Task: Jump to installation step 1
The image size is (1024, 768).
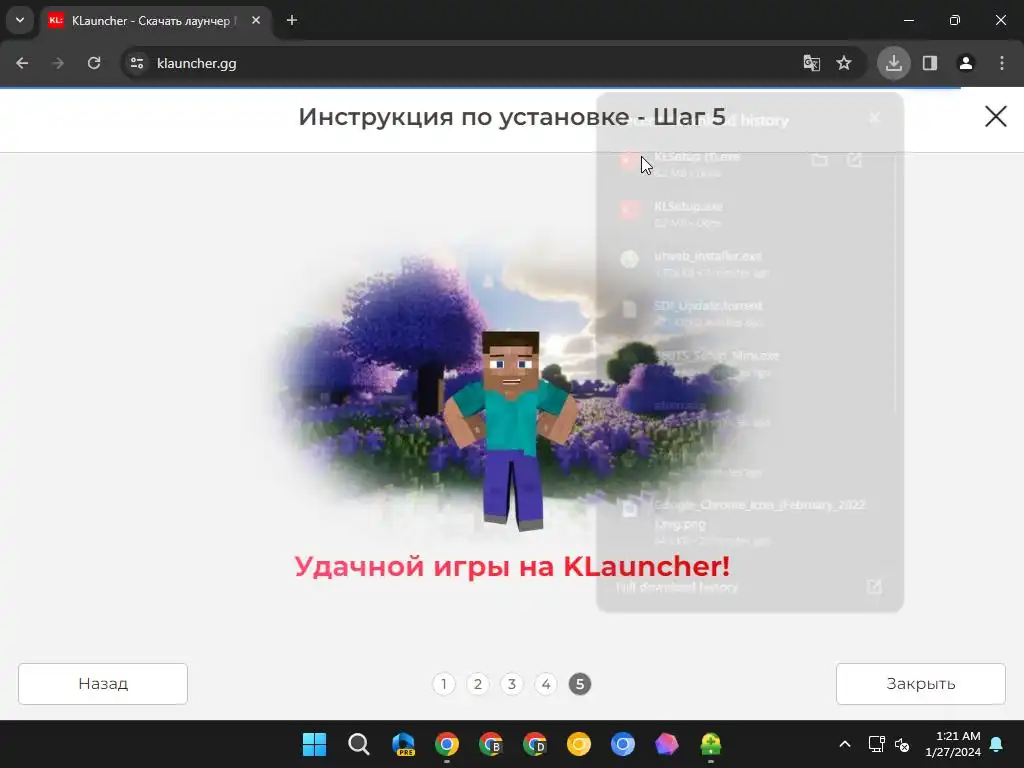Action: (x=444, y=684)
